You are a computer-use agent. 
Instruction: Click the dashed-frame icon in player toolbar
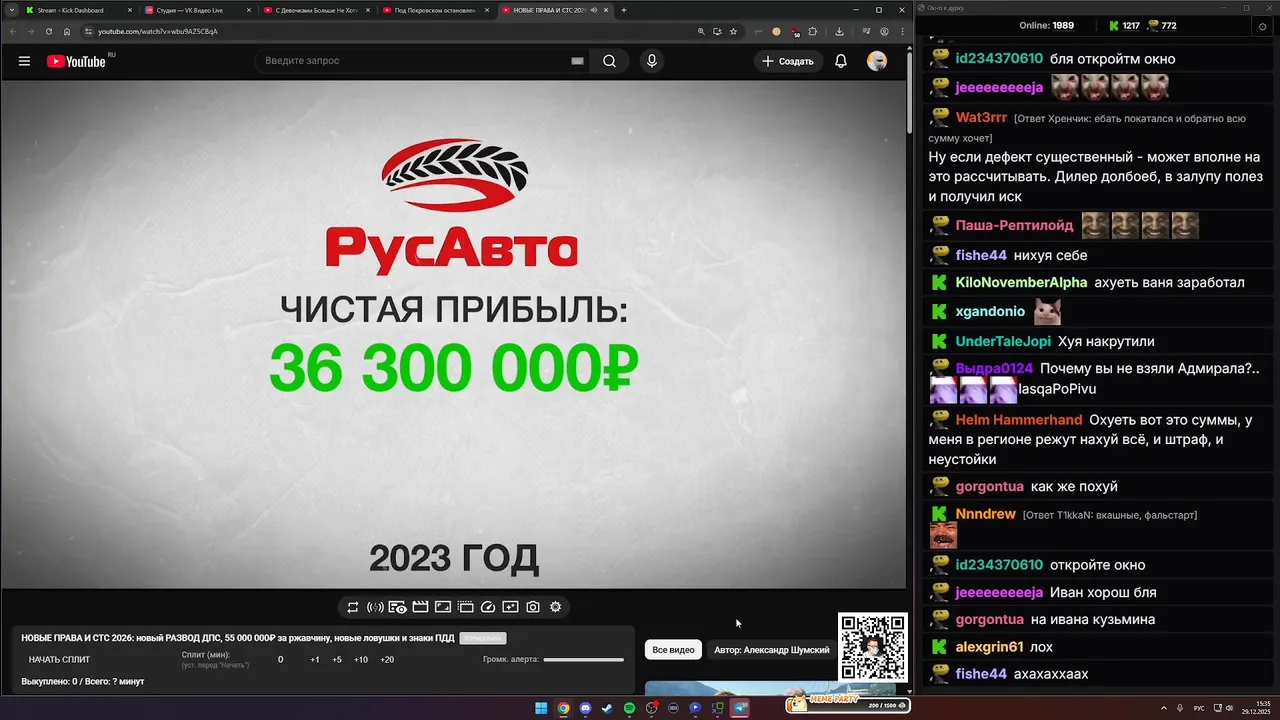465,607
